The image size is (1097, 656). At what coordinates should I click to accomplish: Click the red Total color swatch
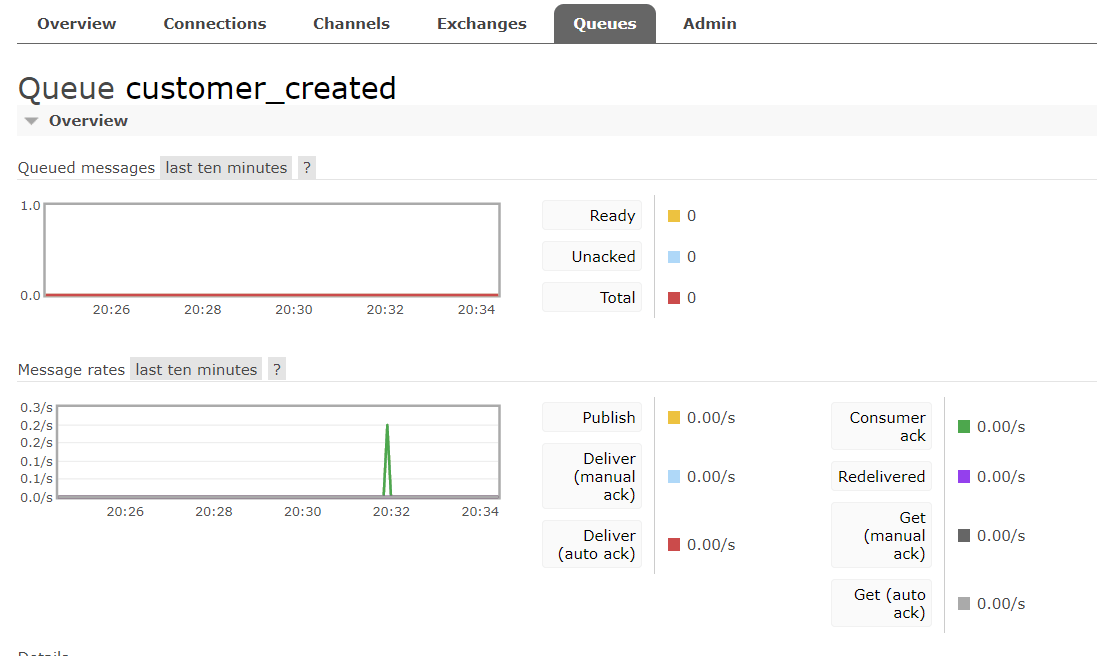[x=674, y=298]
